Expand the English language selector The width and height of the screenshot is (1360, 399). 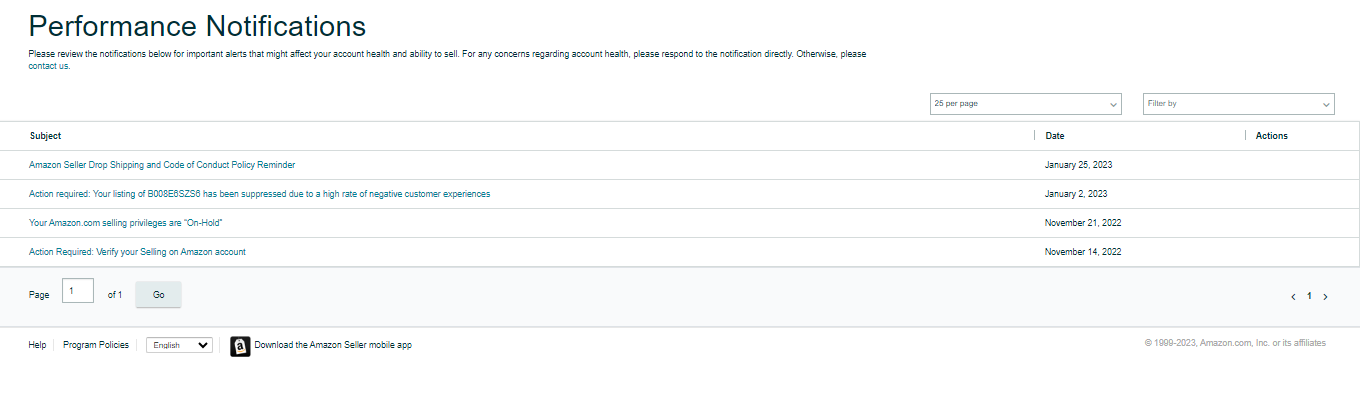180,345
